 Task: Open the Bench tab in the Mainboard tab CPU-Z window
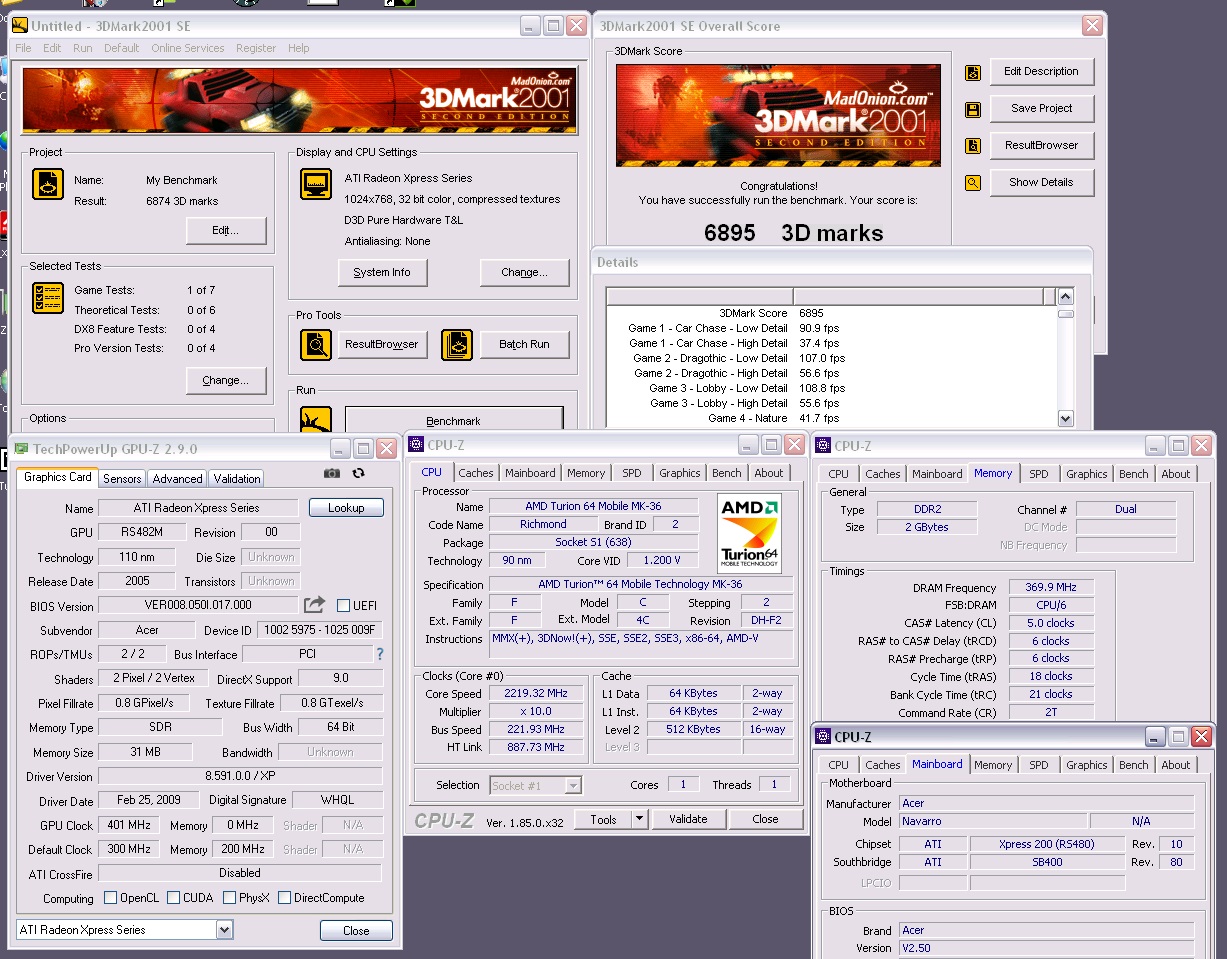[1133, 765]
